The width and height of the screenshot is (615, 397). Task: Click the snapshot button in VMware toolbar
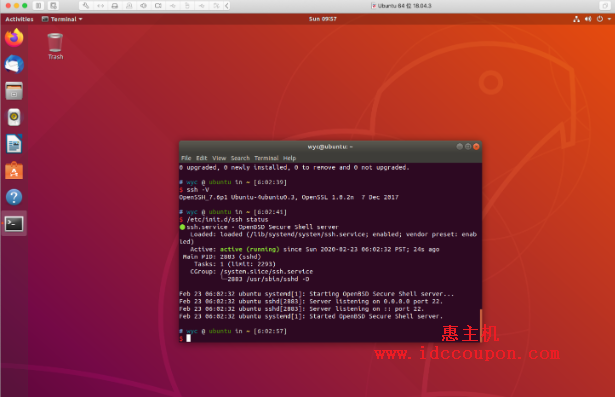tap(53, 5)
